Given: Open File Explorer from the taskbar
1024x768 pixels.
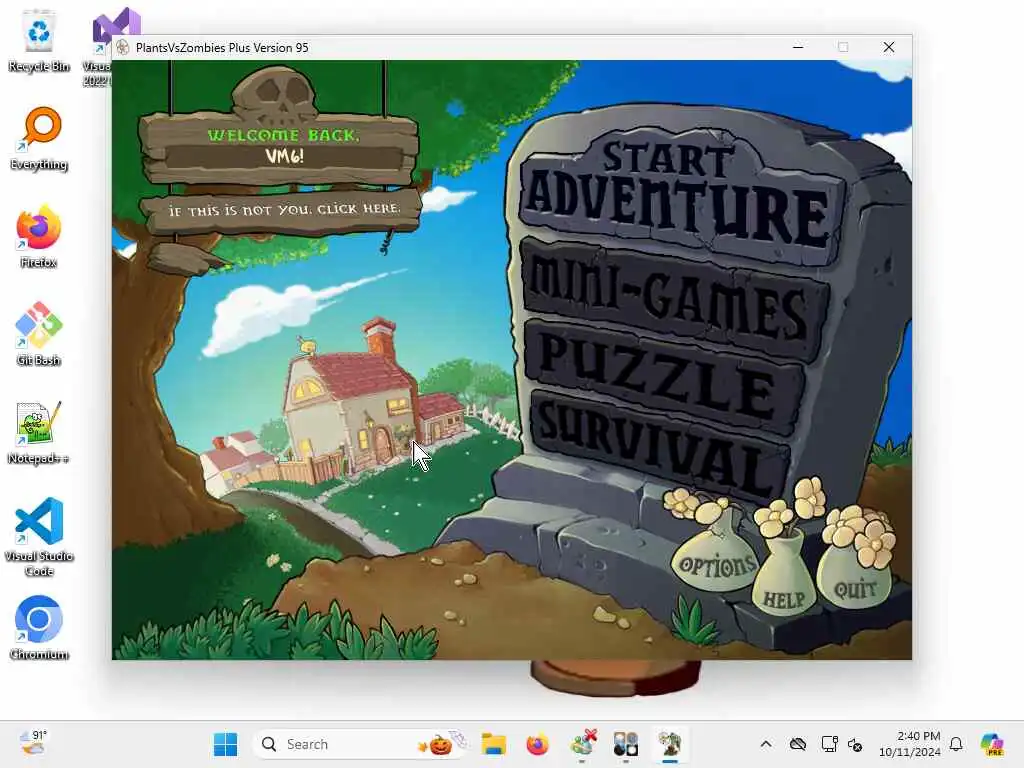Looking at the screenshot, I should point(494,744).
